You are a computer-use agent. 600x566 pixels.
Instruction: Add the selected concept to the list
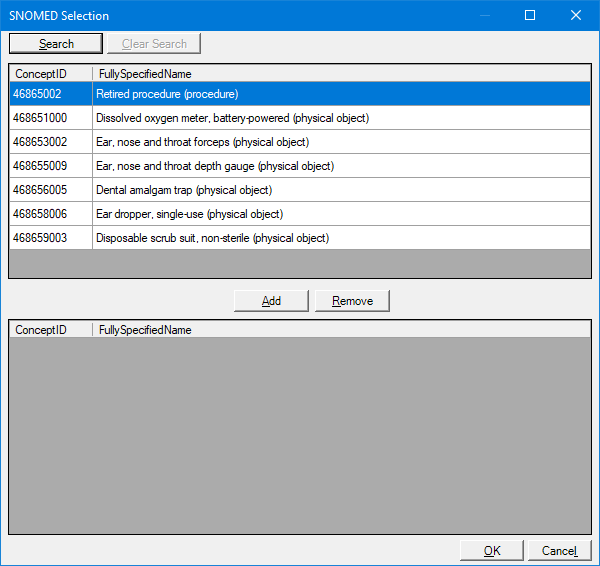(271, 301)
